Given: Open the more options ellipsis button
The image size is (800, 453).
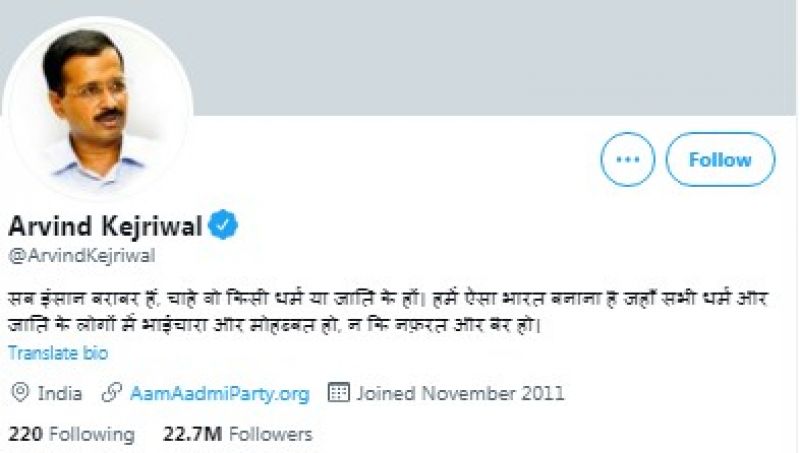Looking at the screenshot, I should point(627,159).
